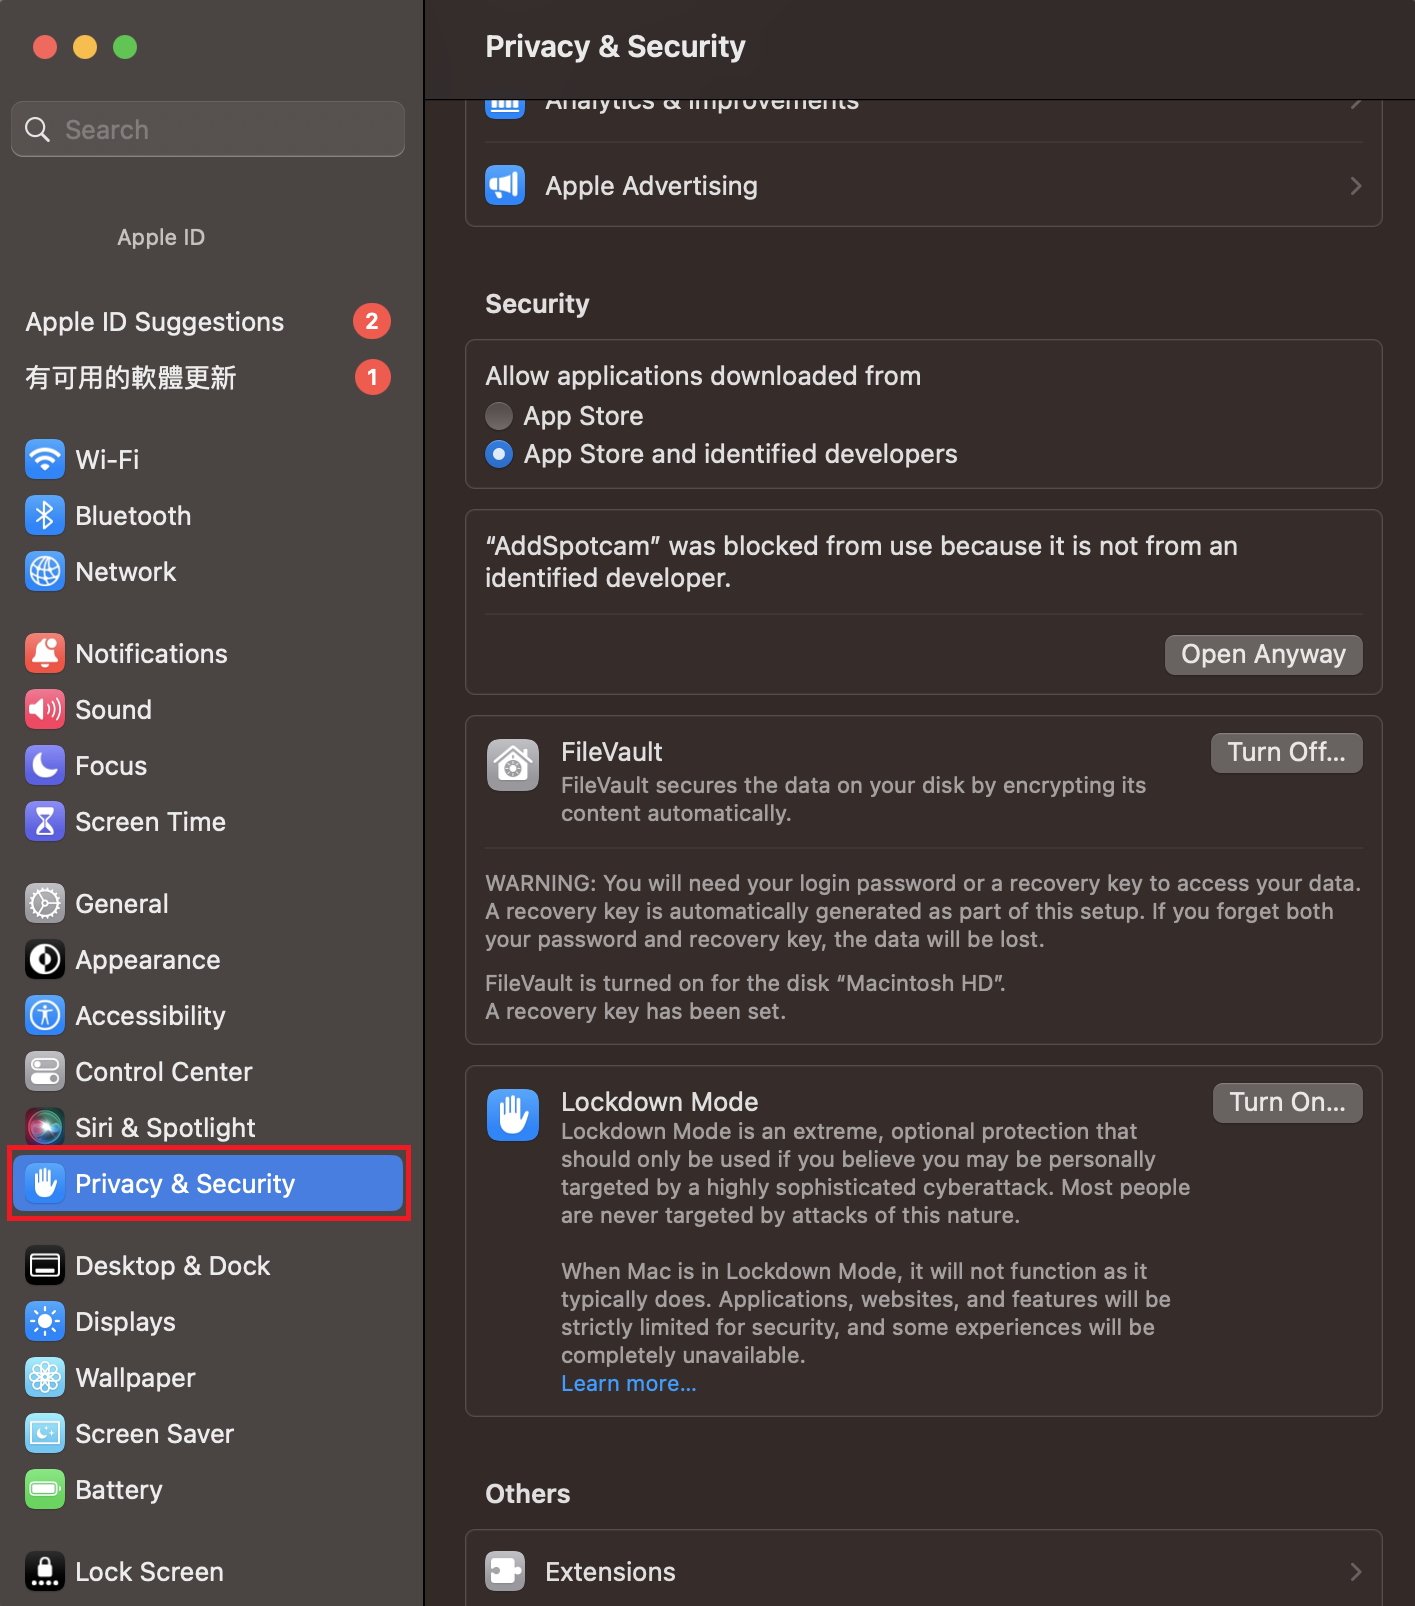Click the Bluetooth icon in sidebar
1415x1606 pixels.
[45, 516]
